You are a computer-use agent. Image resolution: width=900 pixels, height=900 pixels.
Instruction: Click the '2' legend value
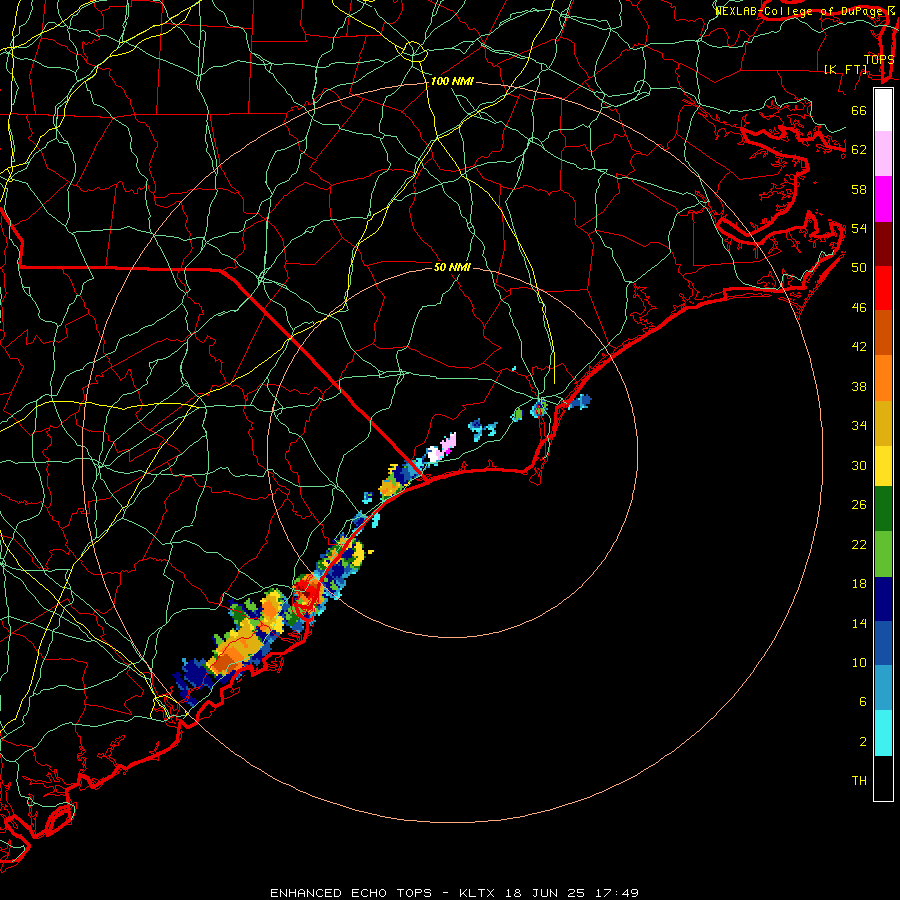pyautogui.click(x=862, y=742)
